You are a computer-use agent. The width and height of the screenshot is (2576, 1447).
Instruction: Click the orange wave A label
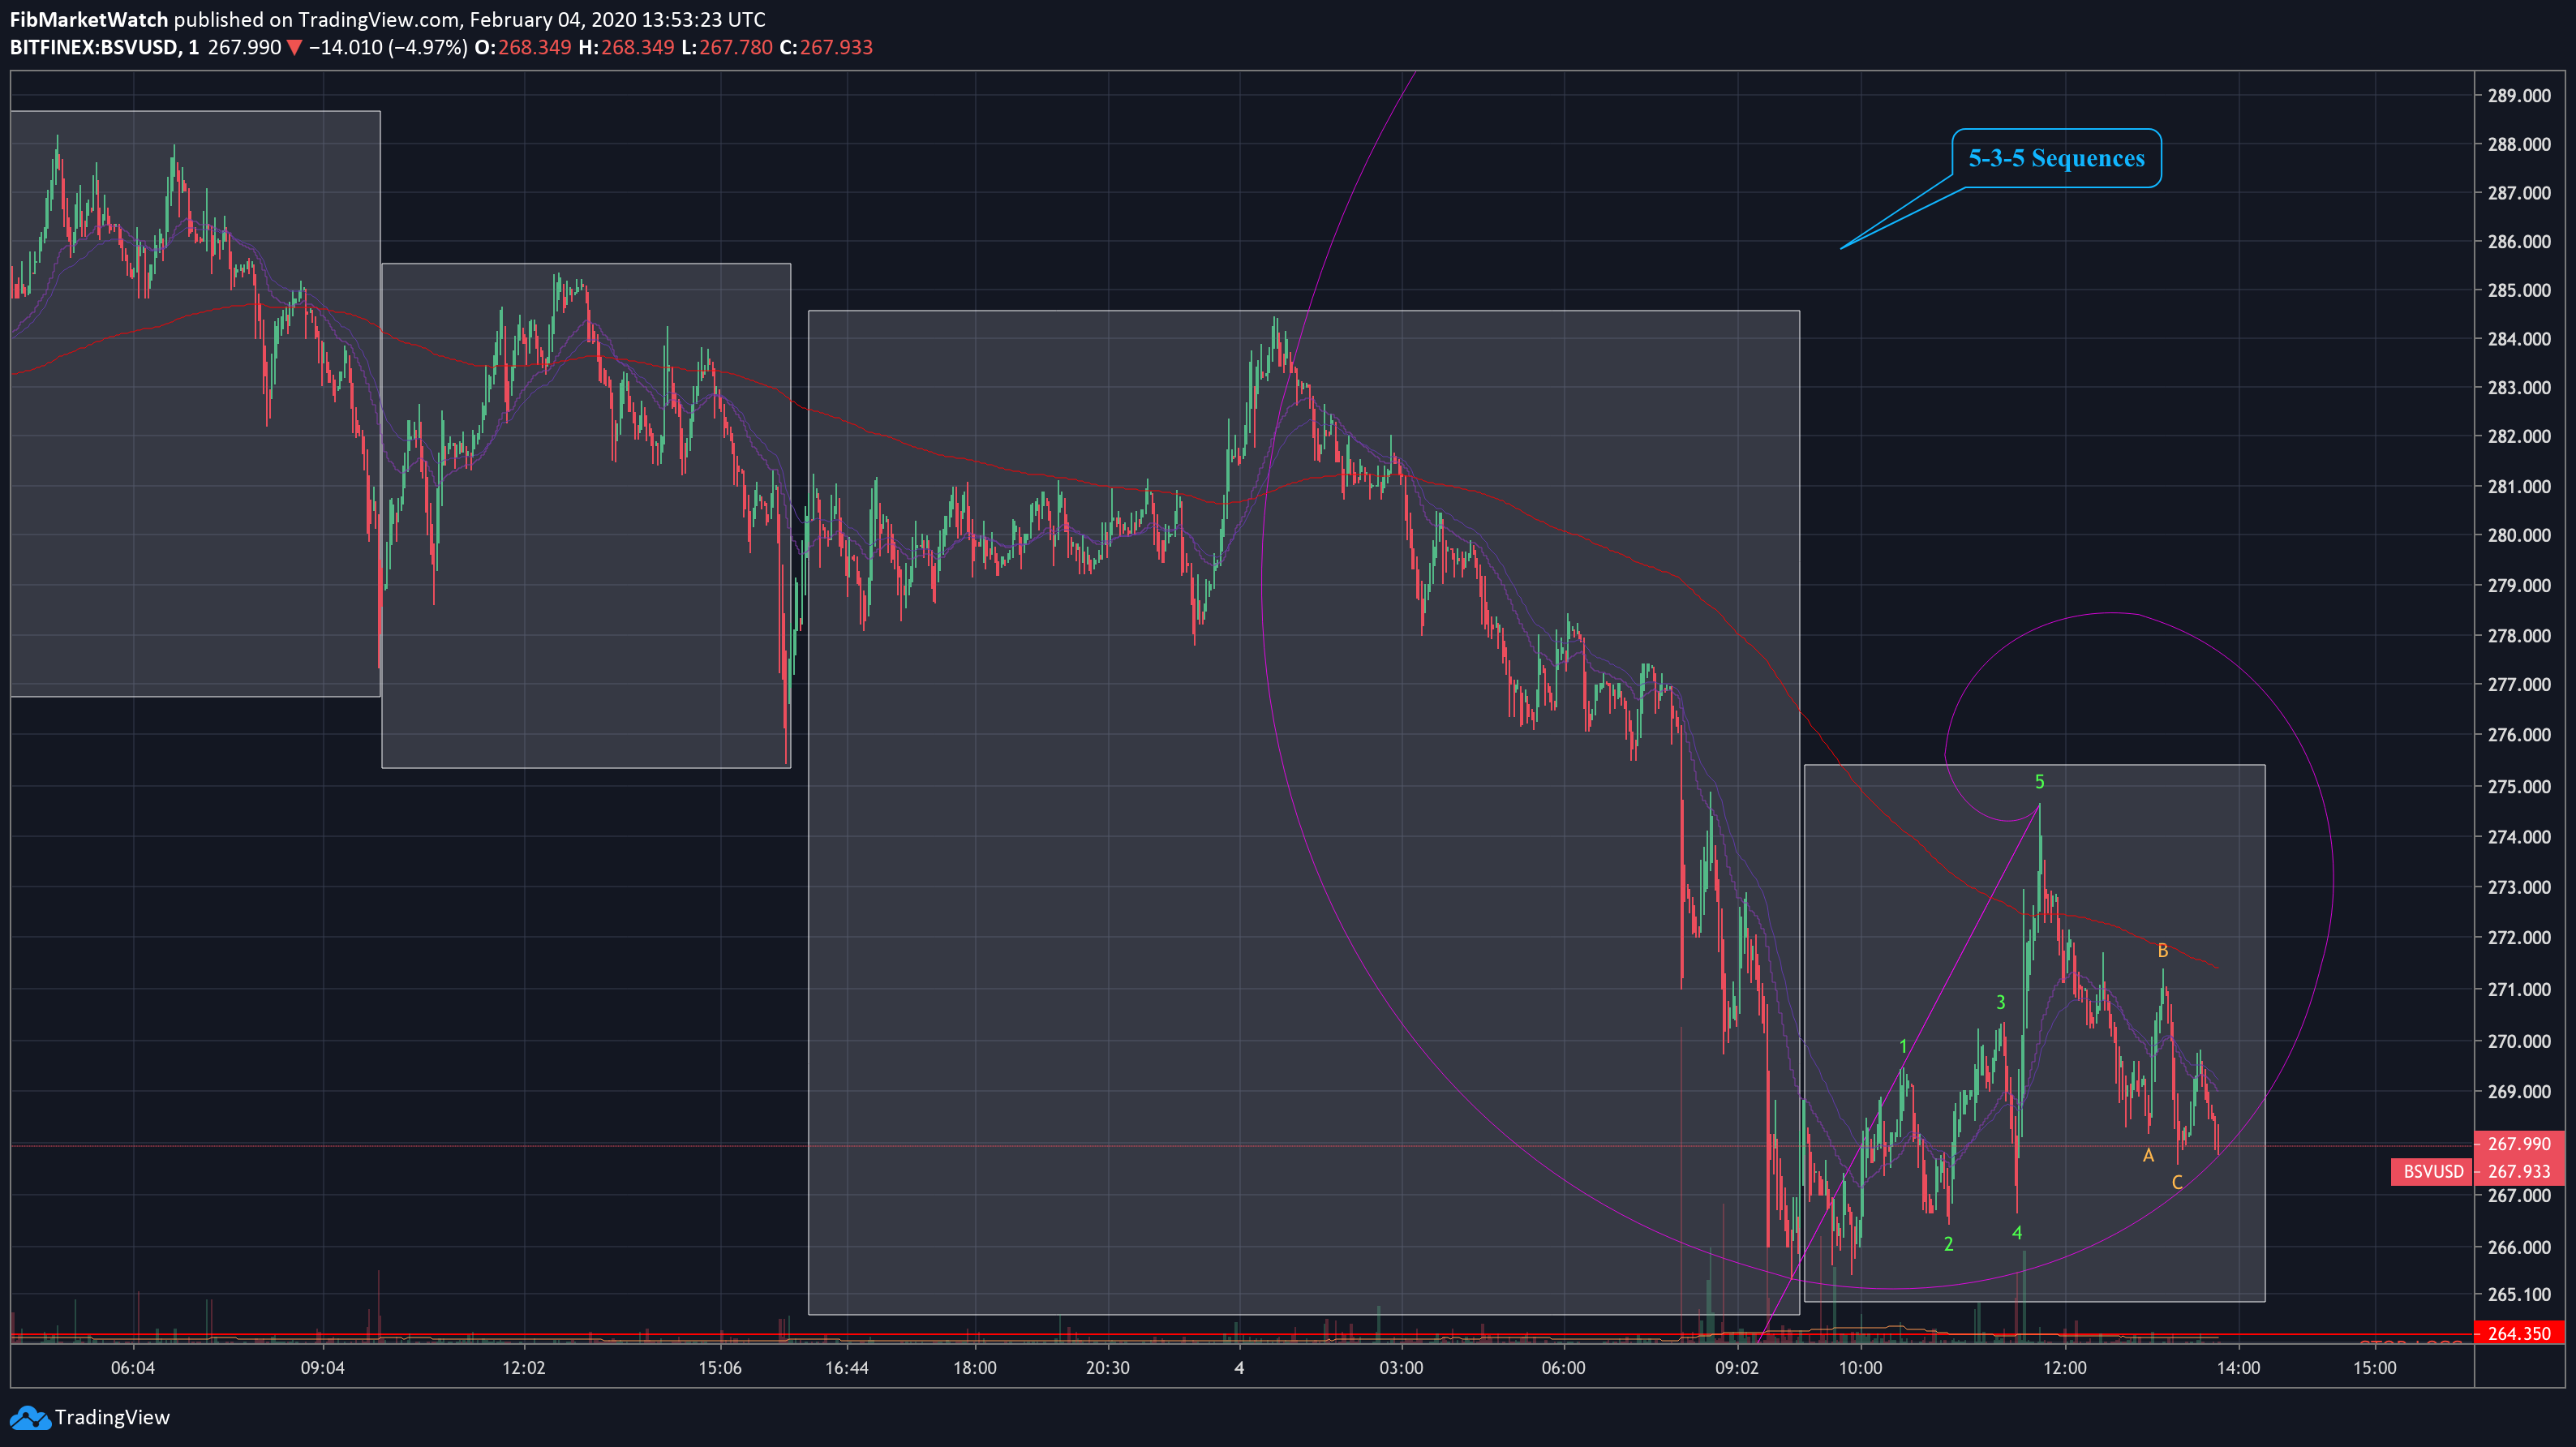pos(2148,1155)
